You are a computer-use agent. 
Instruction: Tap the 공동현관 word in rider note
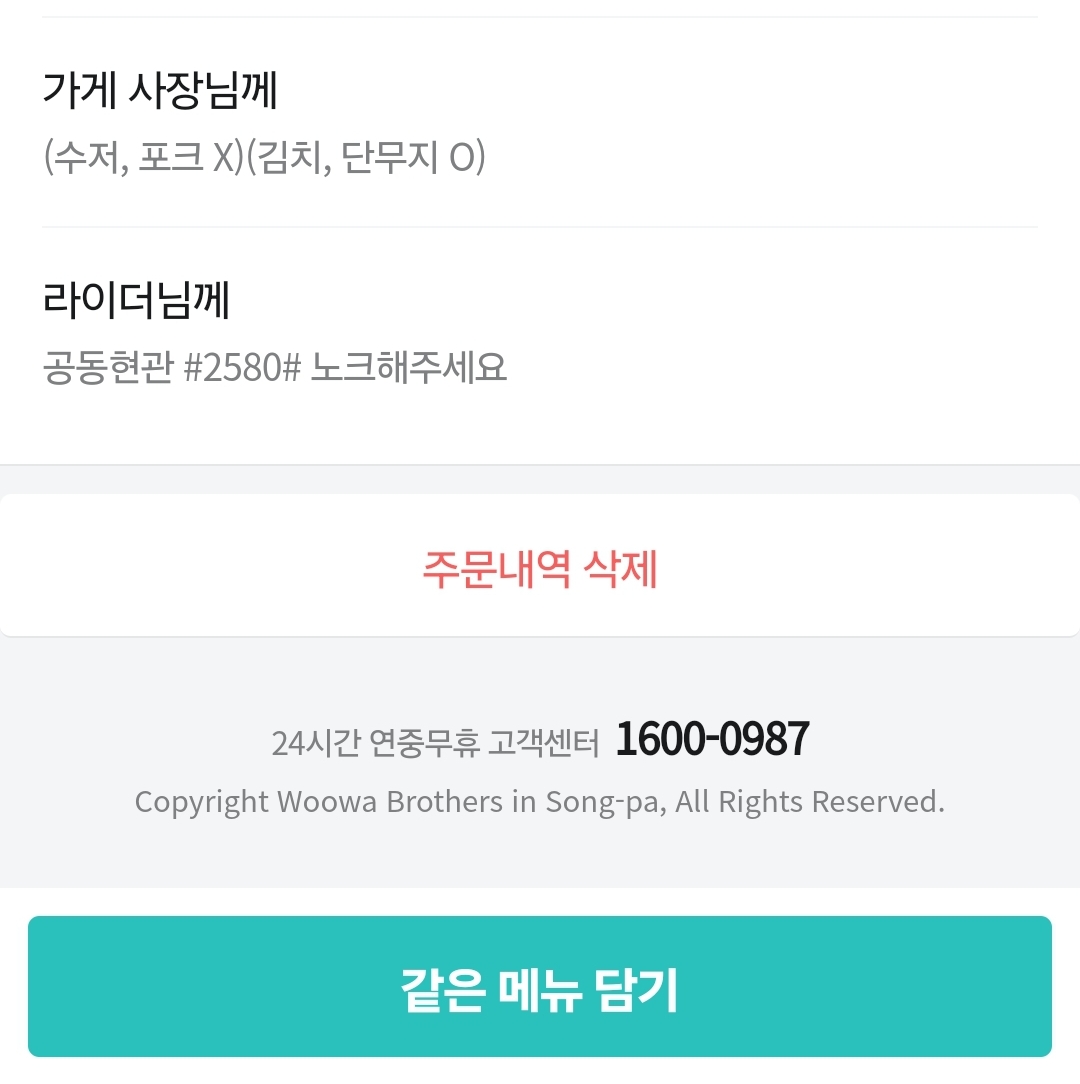(108, 368)
